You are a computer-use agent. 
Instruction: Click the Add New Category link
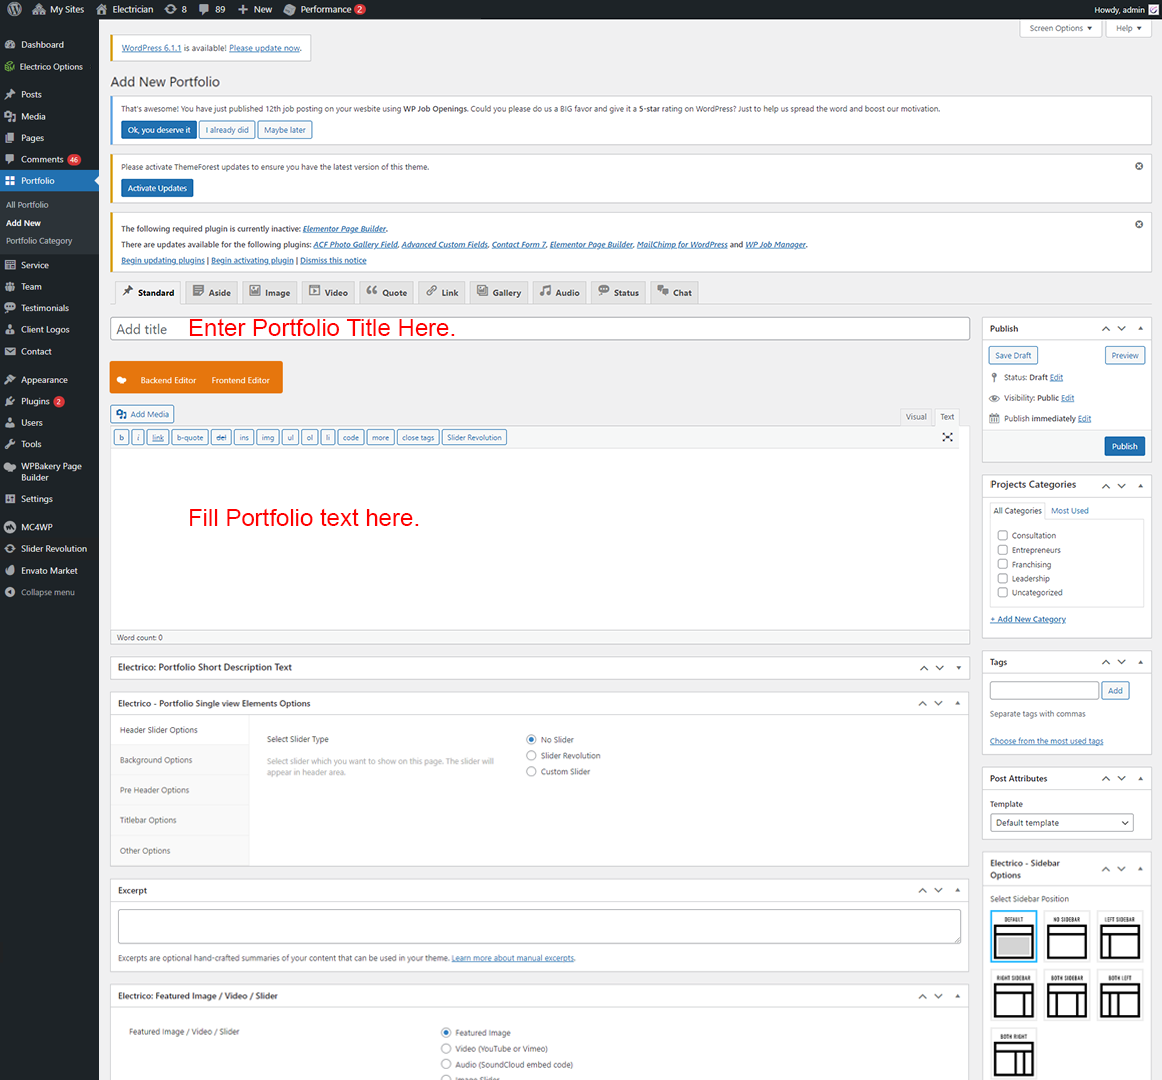(x=1028, y=619)
